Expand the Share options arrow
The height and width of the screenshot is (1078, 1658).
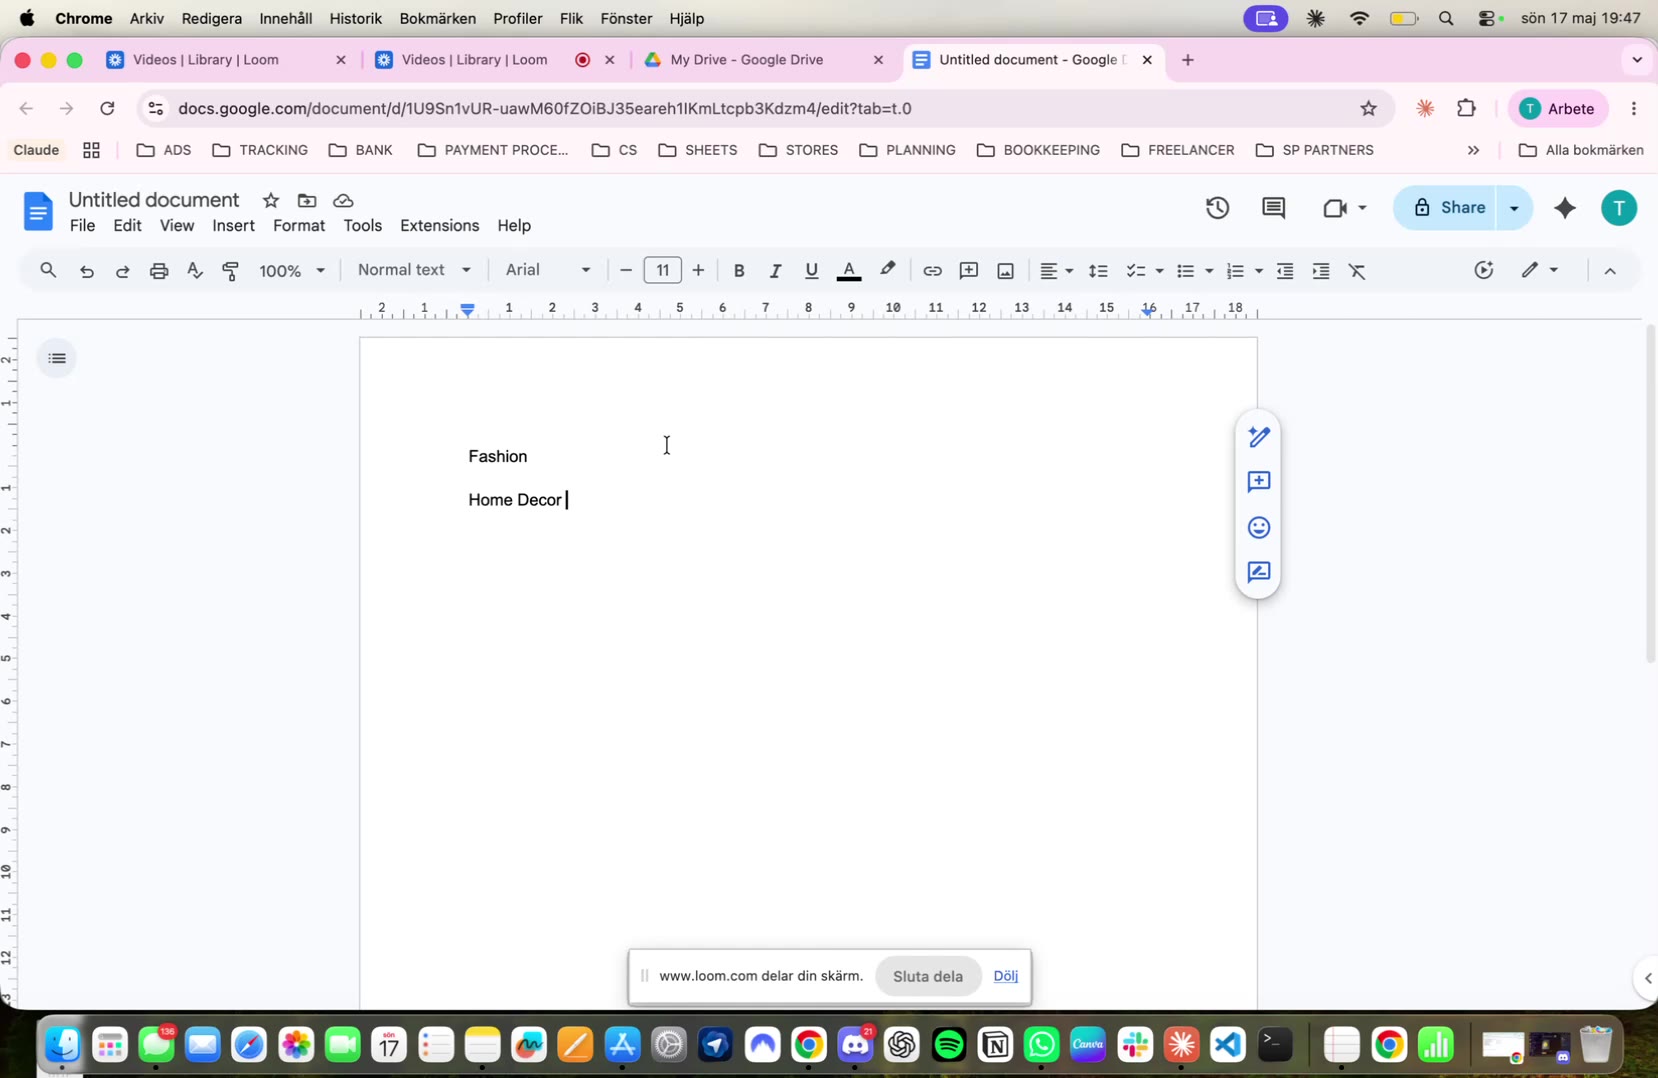pos(1514,208)
